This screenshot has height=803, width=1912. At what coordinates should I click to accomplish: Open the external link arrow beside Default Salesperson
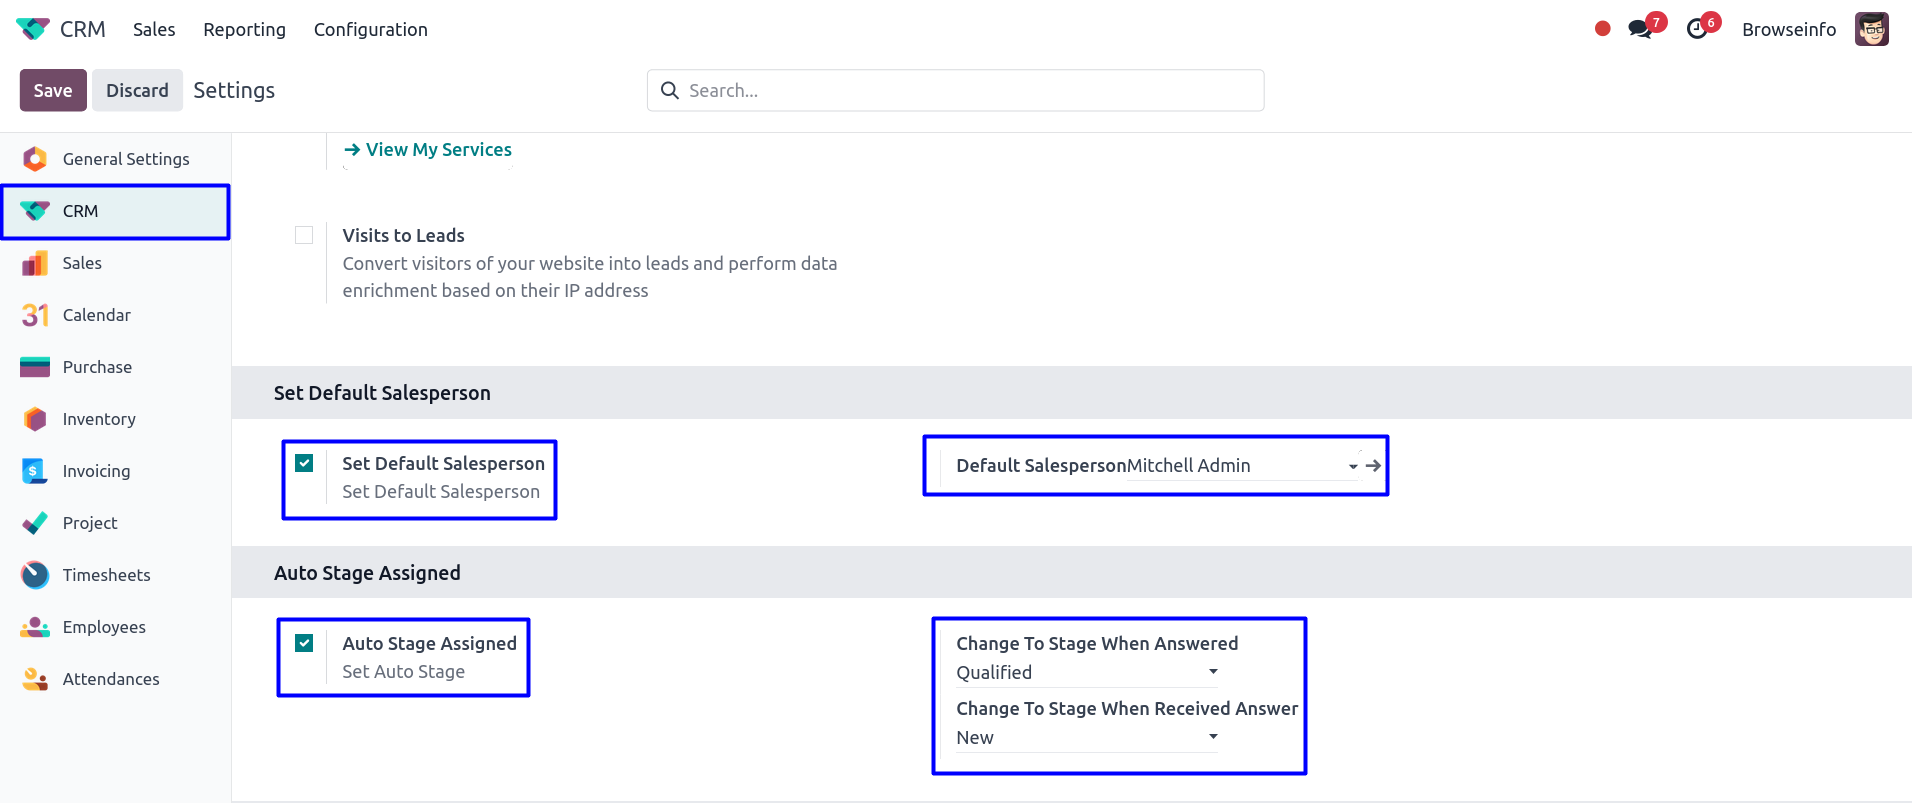[x=1374, y=466]
